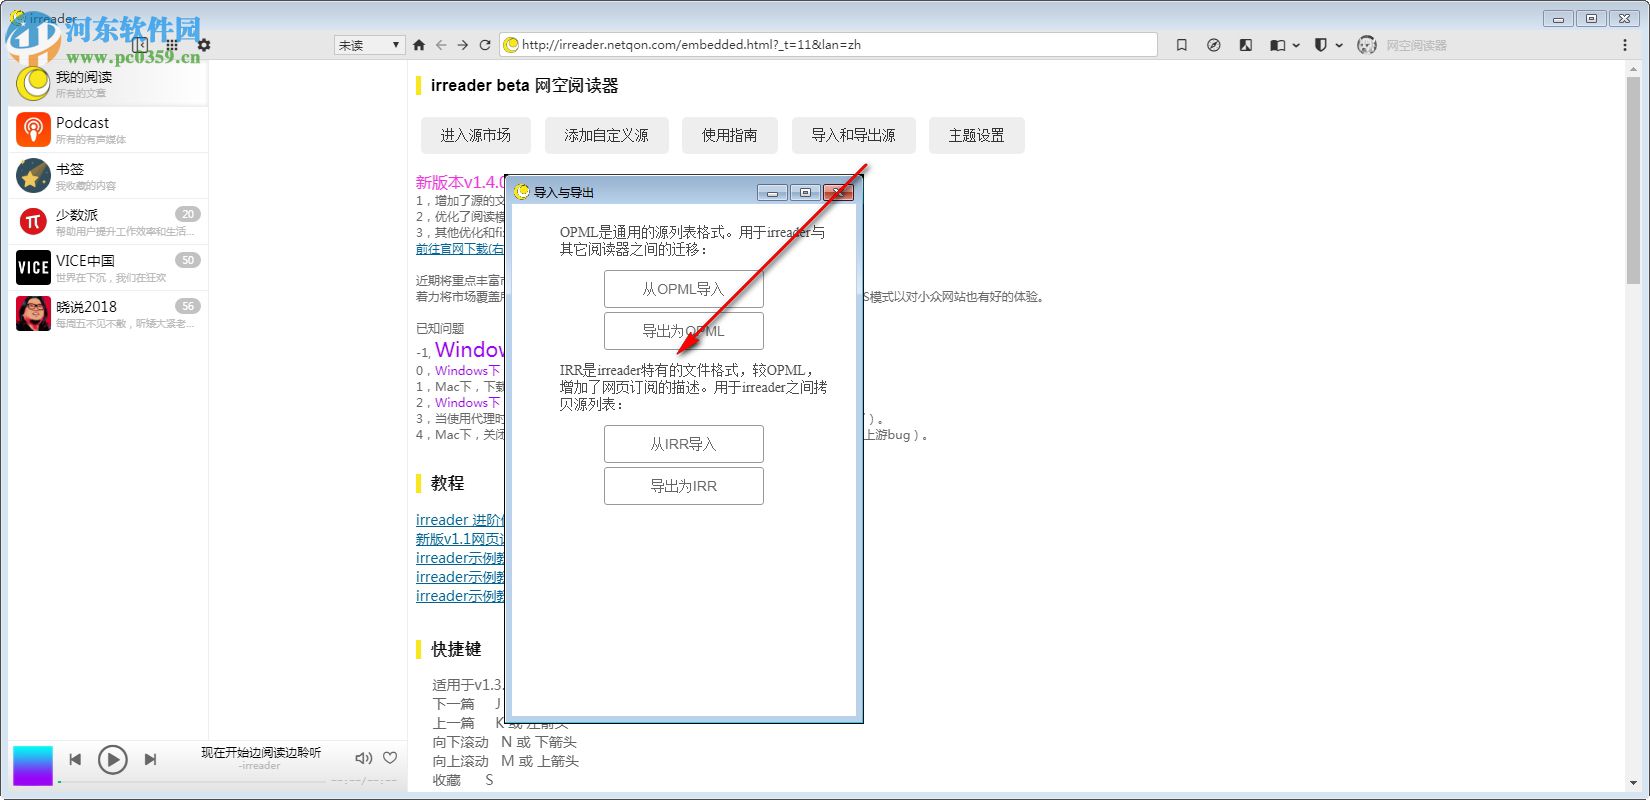Click the 少数派 unread count badge 20
The width and height of the screenshot is (1650, 800).
pos(188,214)
